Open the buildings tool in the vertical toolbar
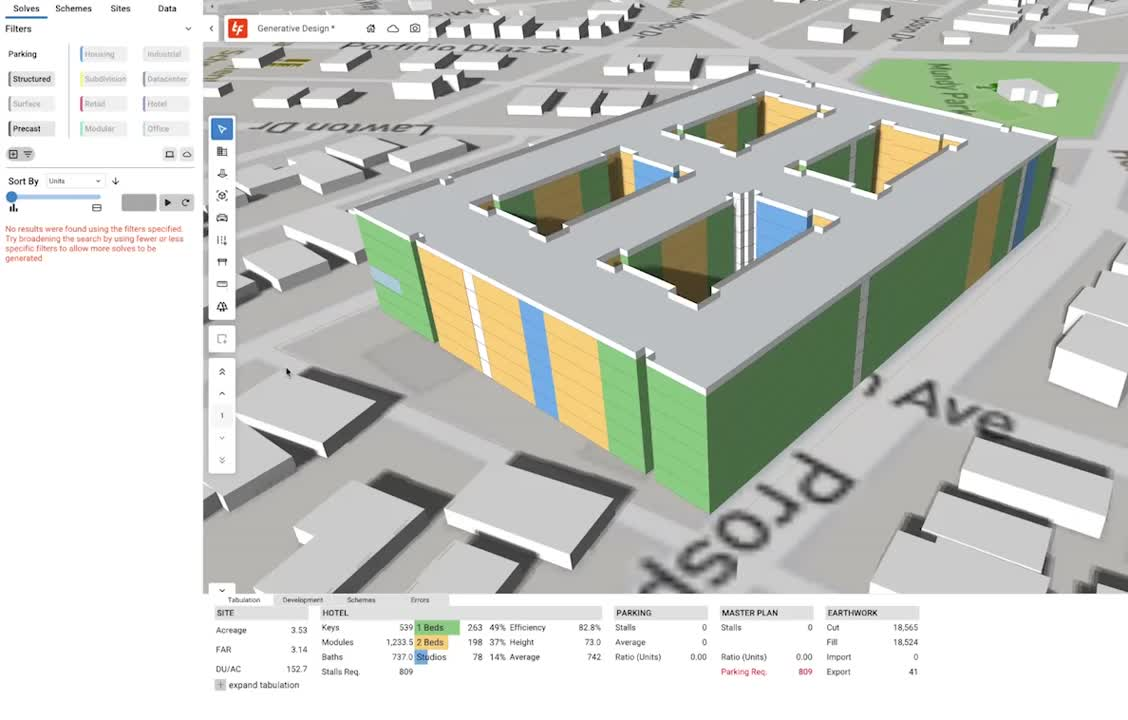The image size is (1128, 720). click(x=222, y=151)
